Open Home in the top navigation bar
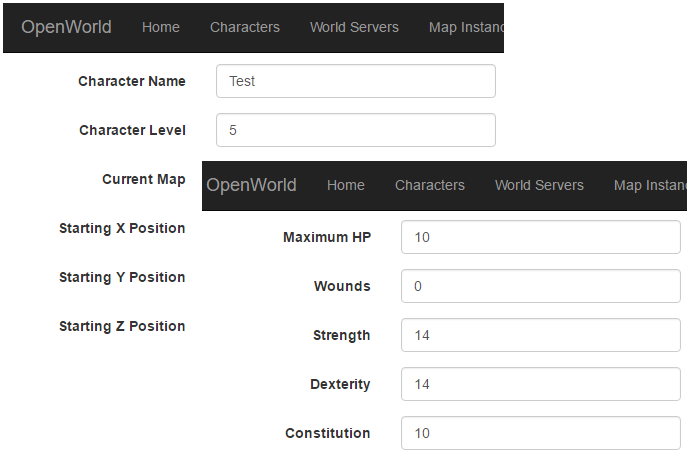Viewport: 690px width, 461px height. (x=161, y=27)
